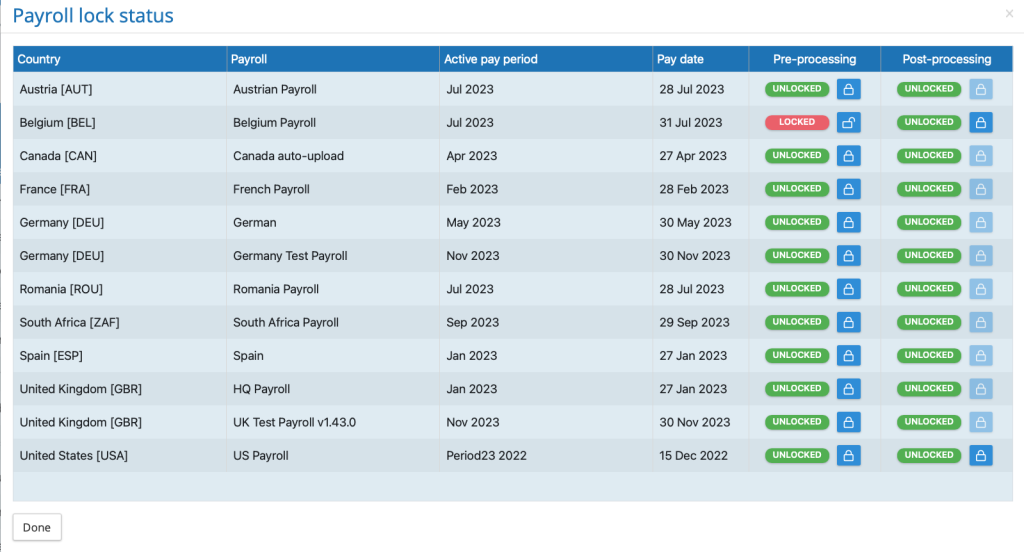
Task: Click the red LOCKED badge for Belgium
Action: [797, 122]
